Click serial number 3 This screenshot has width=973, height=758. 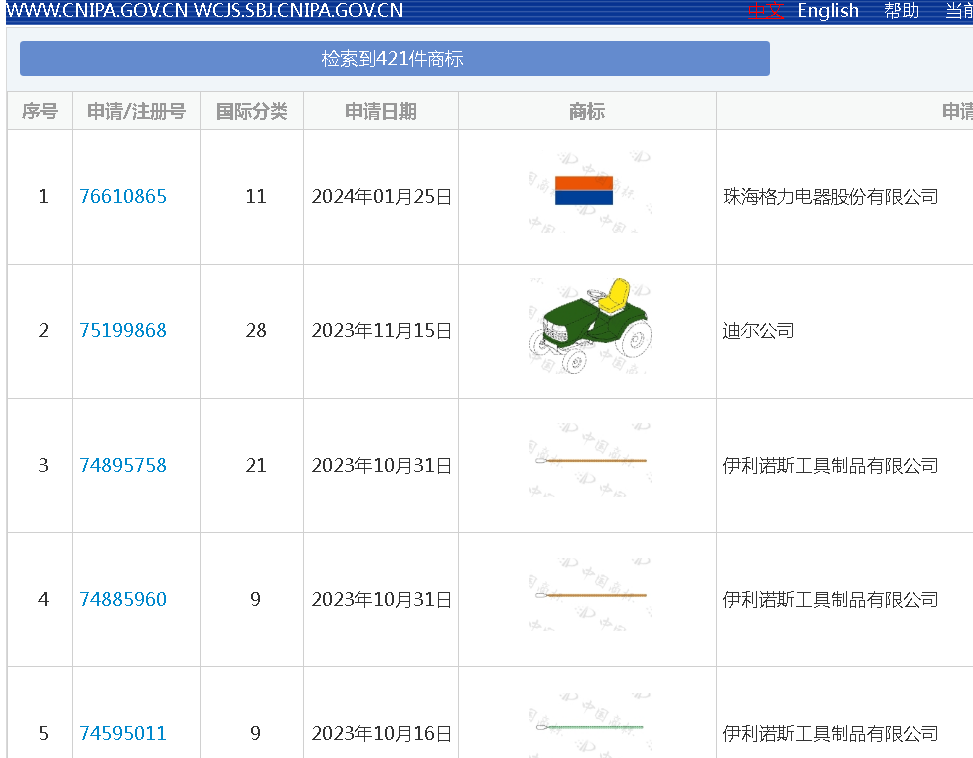coord(43,465)
